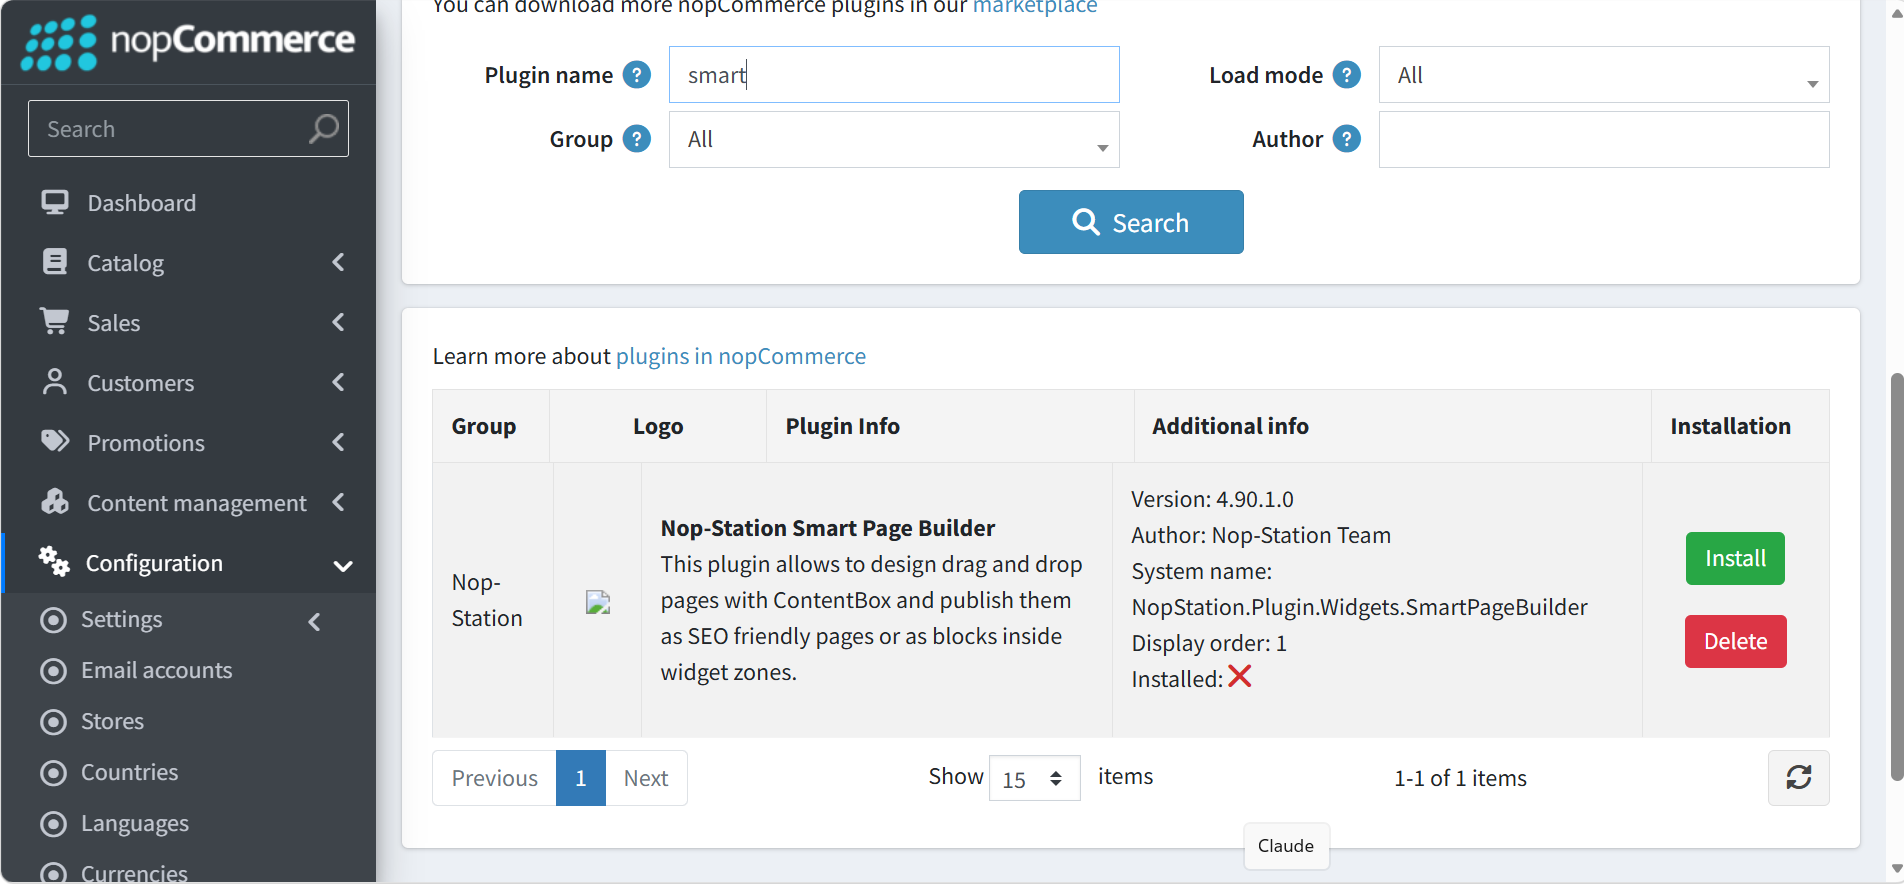This screenshot has width=1904, height=887.
Task: Click the Customers person icon
Action: coord(55,382)
